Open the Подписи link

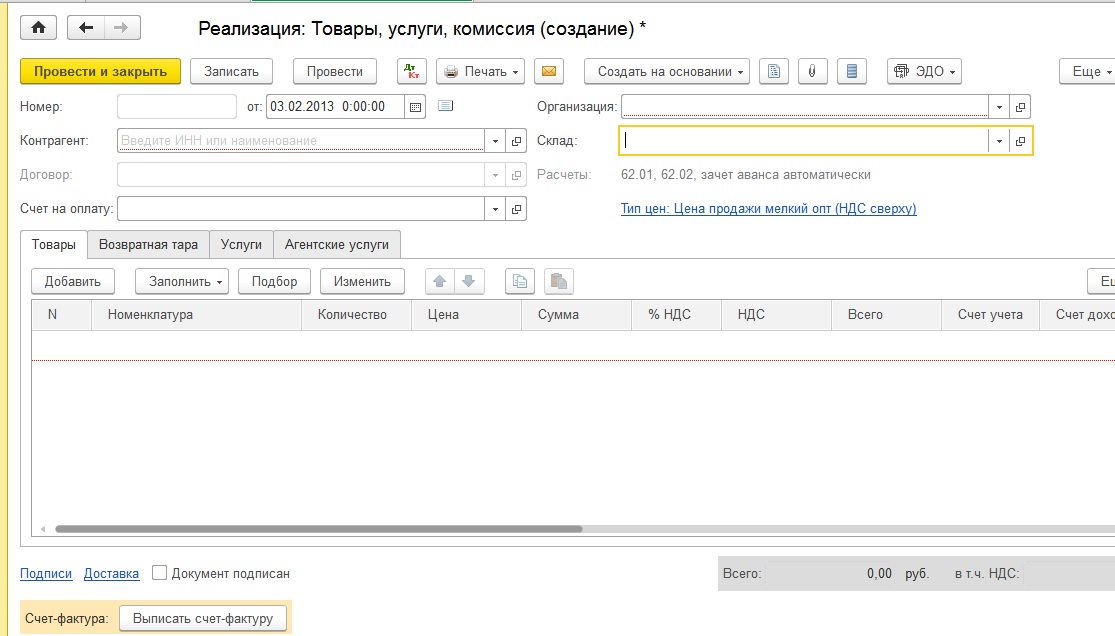[46, 573]
